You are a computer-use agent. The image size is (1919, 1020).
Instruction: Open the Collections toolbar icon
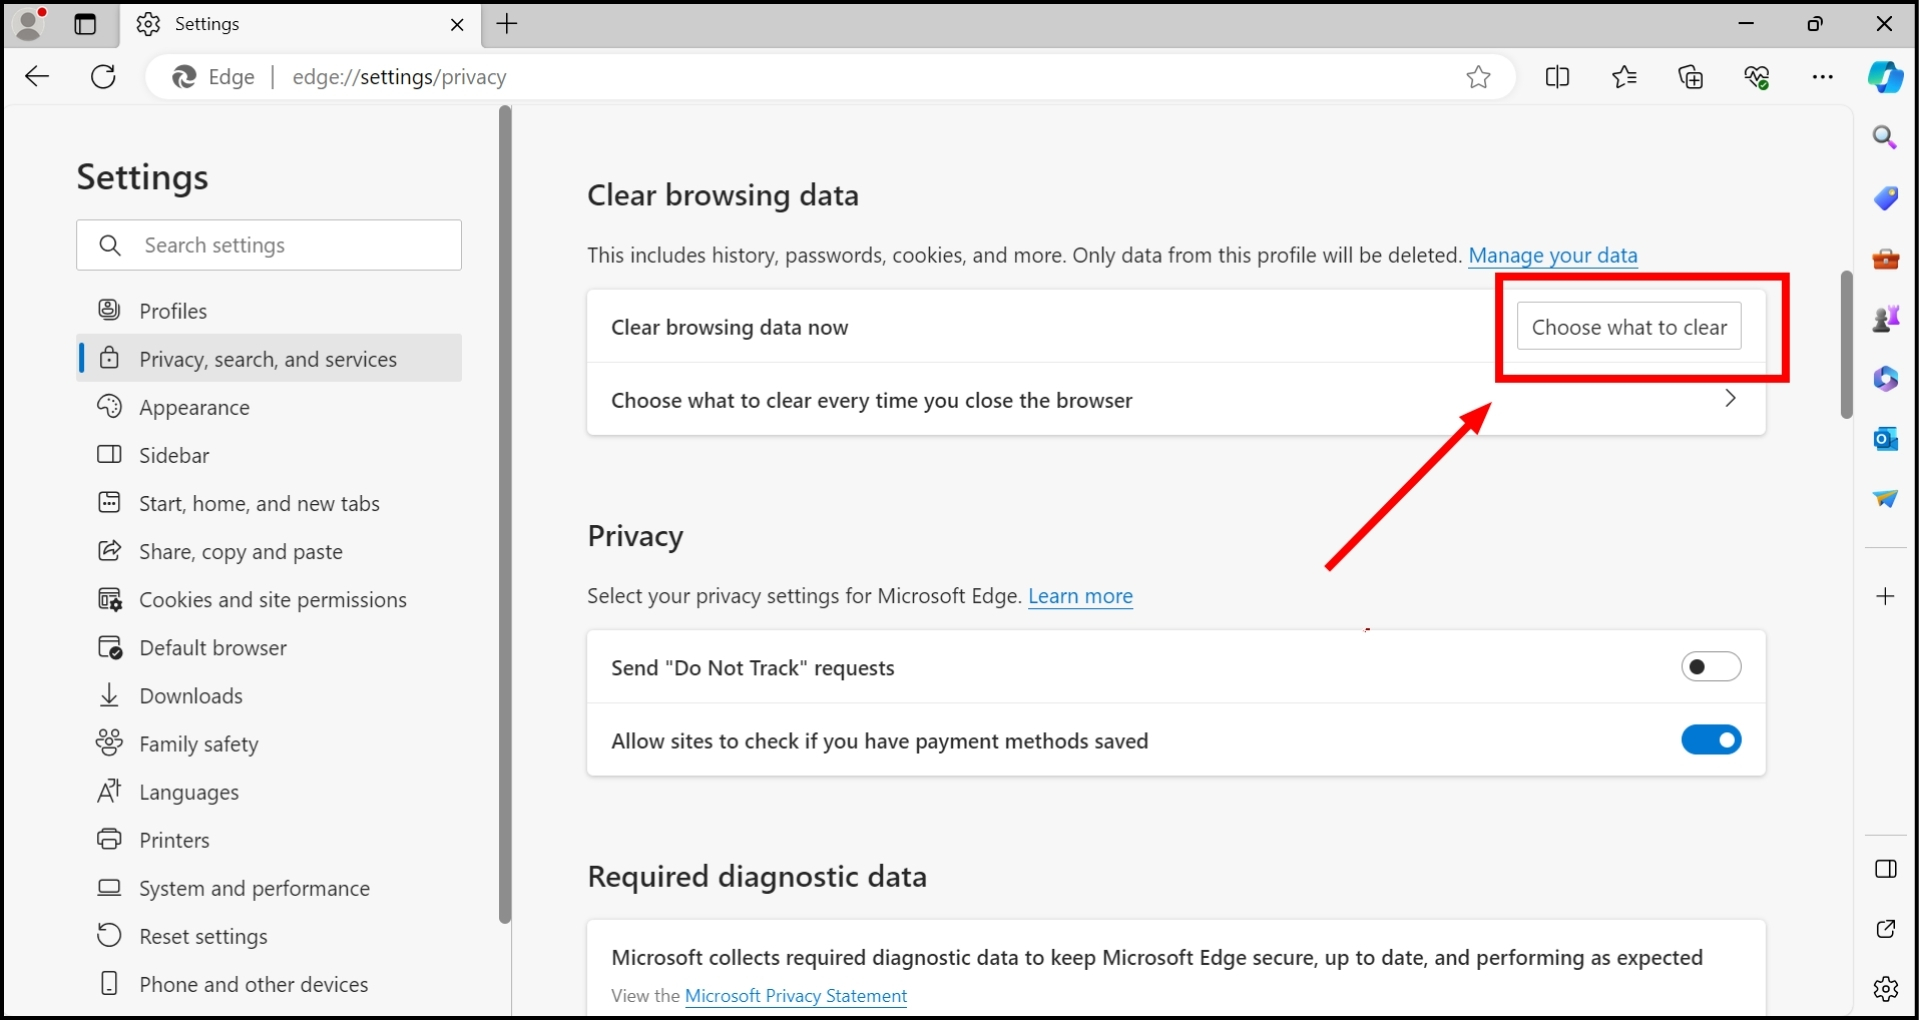tap(1690, 77)
